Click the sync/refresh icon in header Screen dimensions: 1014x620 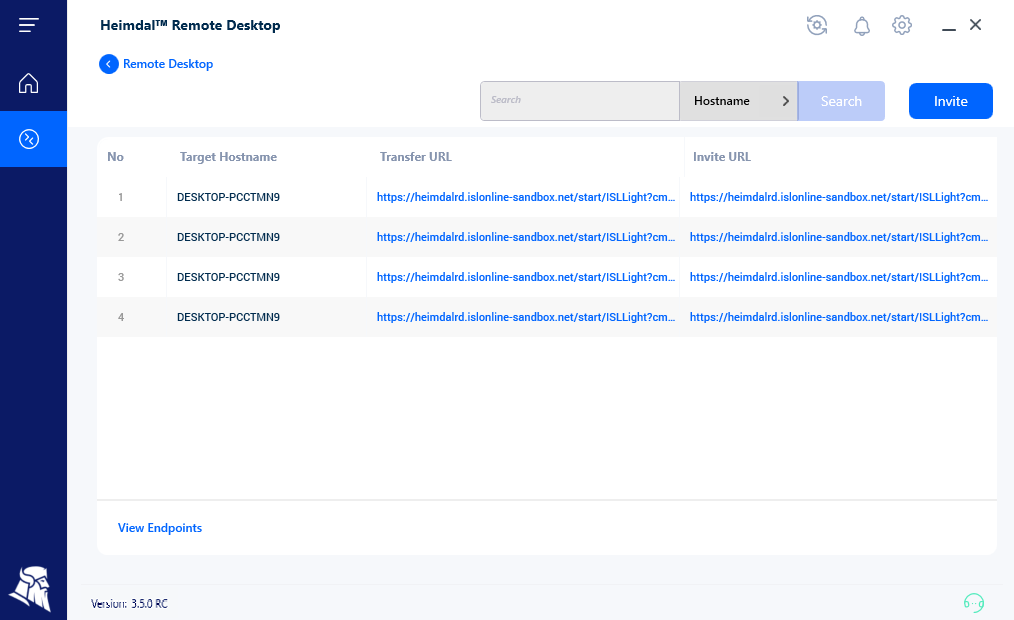click(817, 25)
